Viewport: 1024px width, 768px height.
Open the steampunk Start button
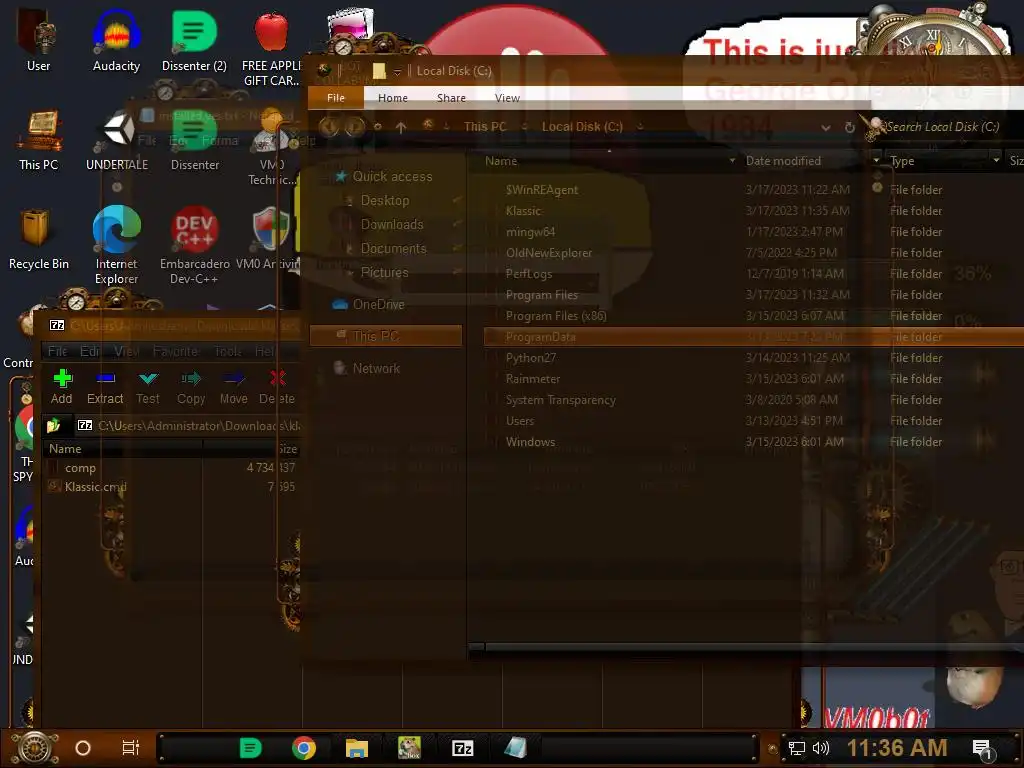coord(35,748)
